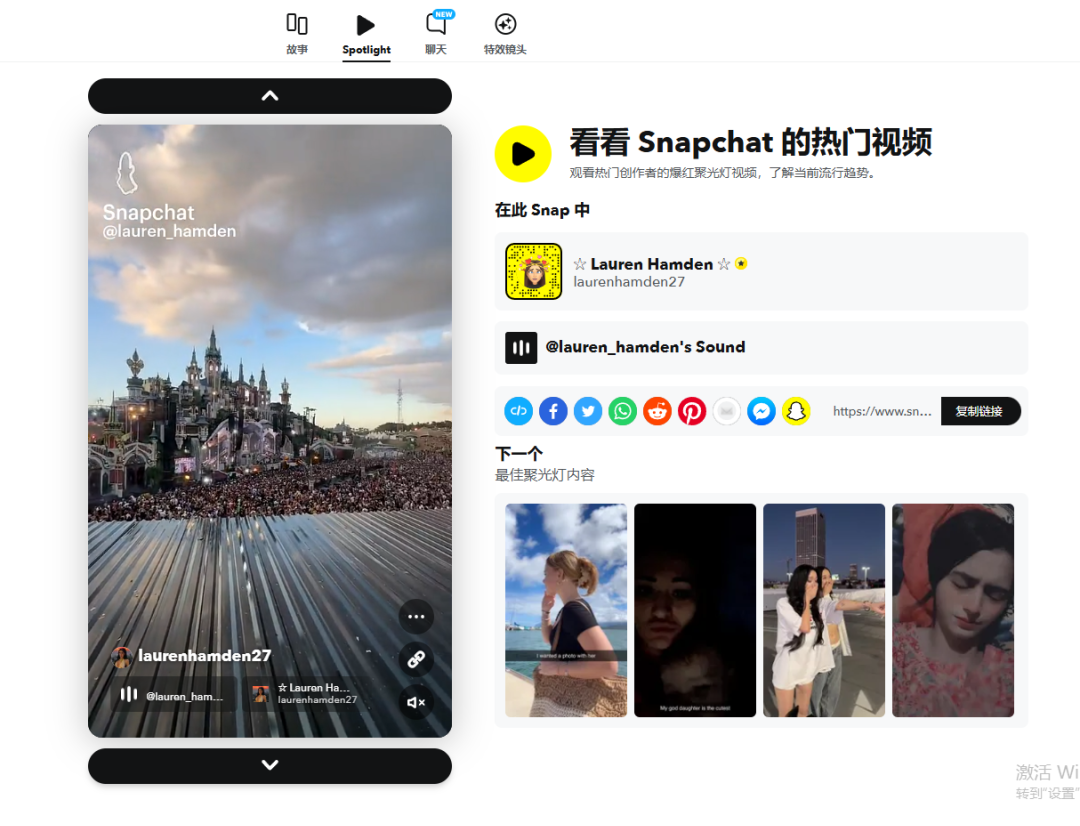
Task: Click the 在此 Snap 中 heading
Action: point(542,210)
